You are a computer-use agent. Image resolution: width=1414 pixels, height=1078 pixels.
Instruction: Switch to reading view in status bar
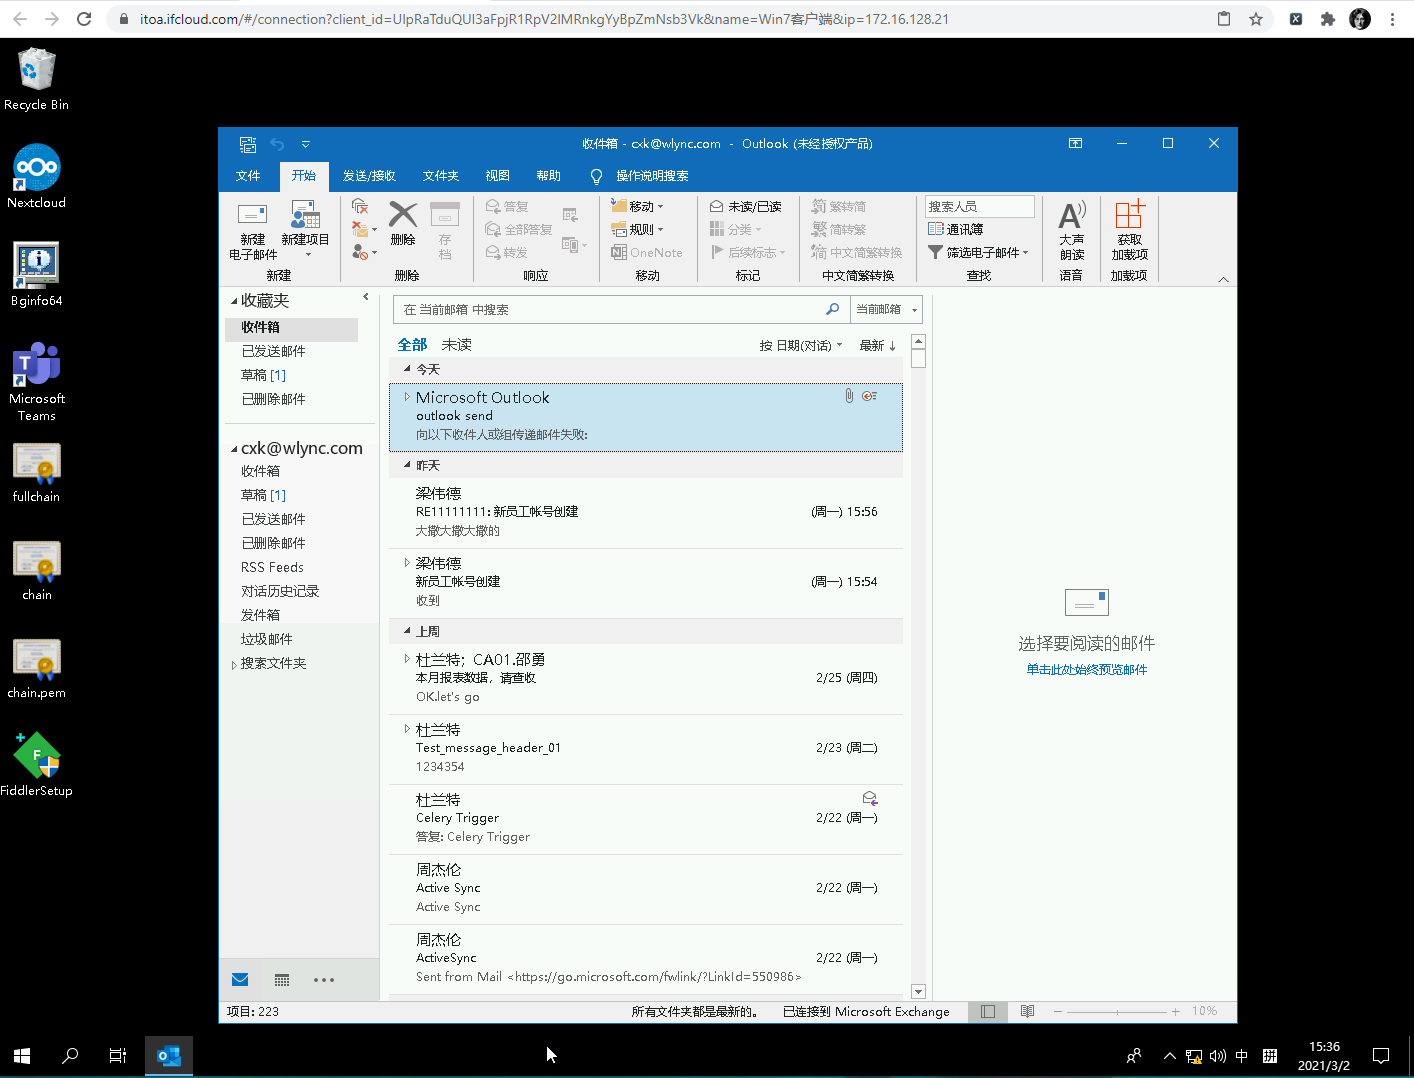1027,1011
